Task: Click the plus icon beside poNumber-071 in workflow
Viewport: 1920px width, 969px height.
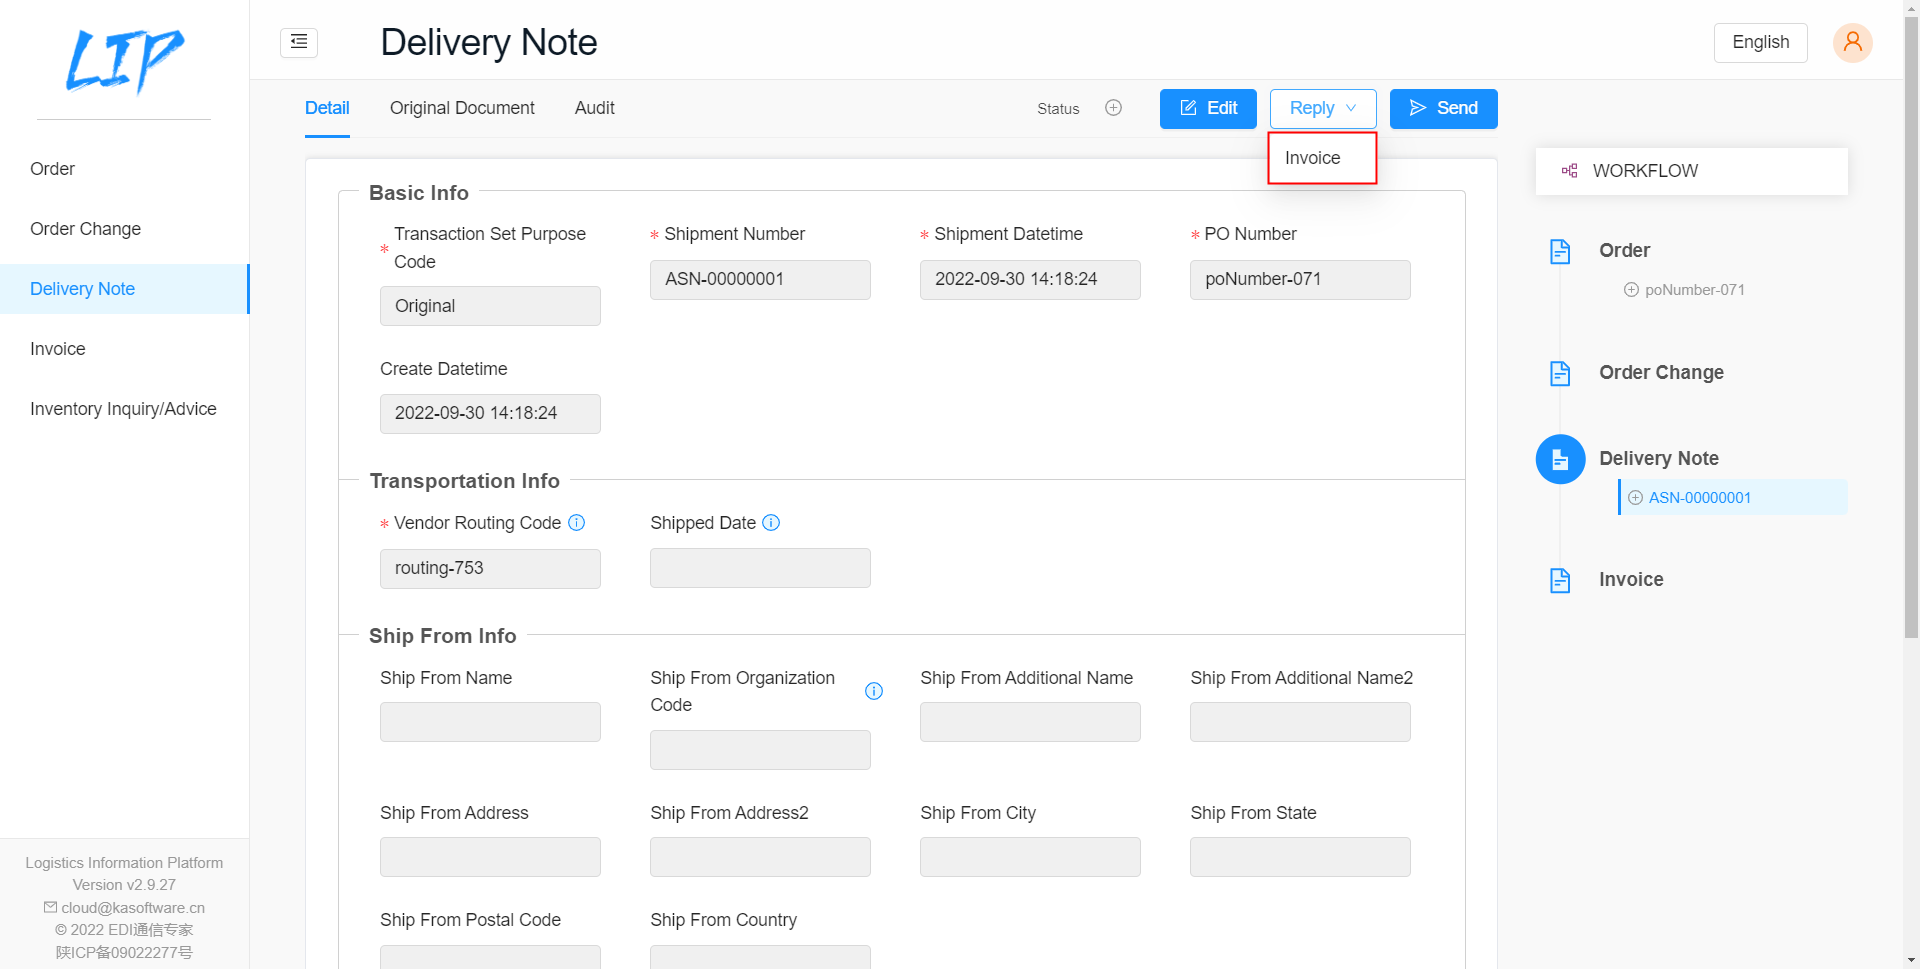Action: pyautogui.click(x=1631, y=290)
